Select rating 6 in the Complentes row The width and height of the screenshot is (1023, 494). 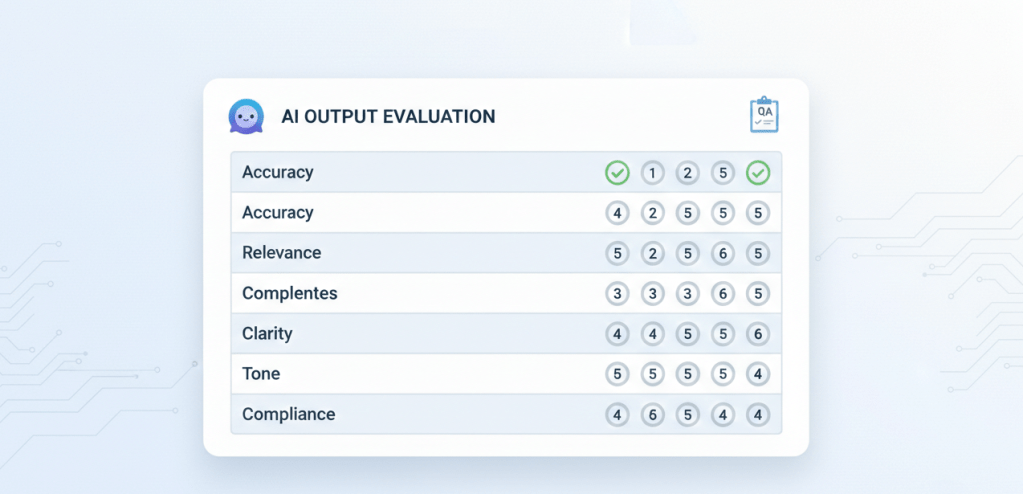point(723,294)
